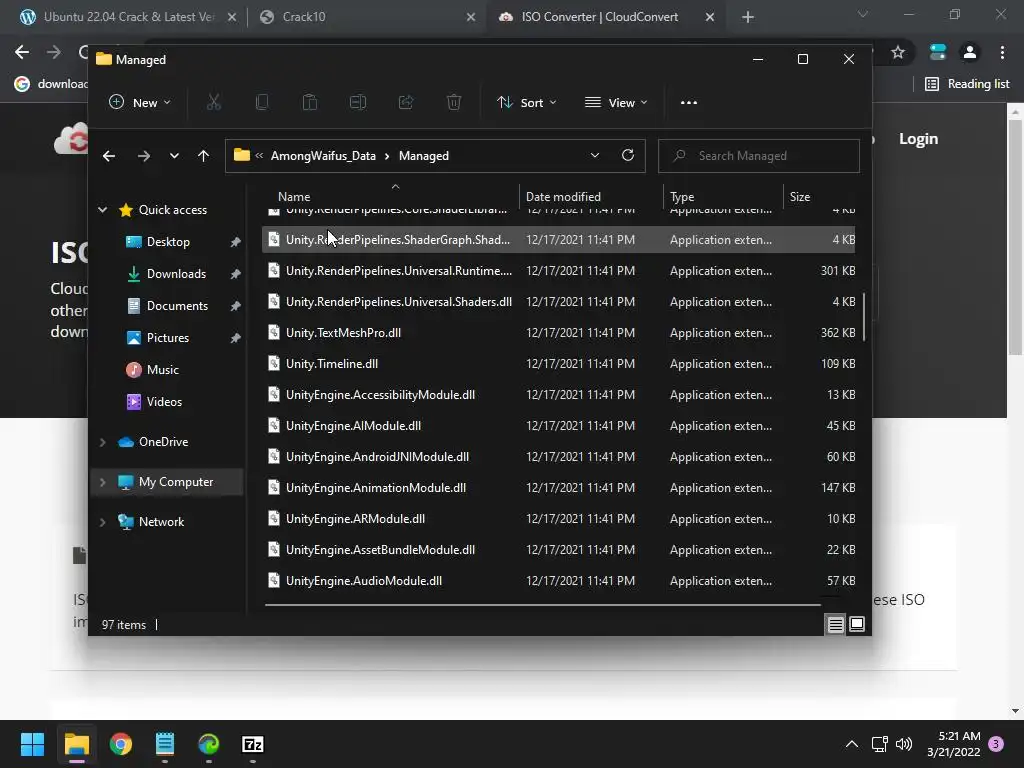Viewport: 1024px width, 768px height.
Task: Open the Sort dropdown
Action: (x=526, y=103)
